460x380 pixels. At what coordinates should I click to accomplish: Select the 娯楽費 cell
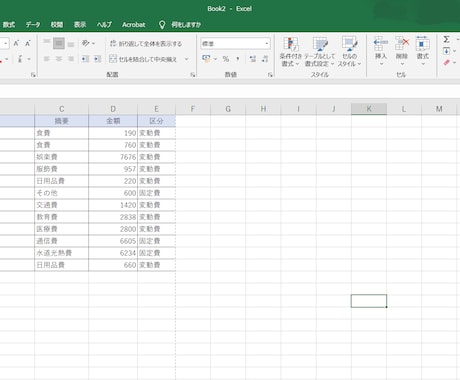(62, 157)
